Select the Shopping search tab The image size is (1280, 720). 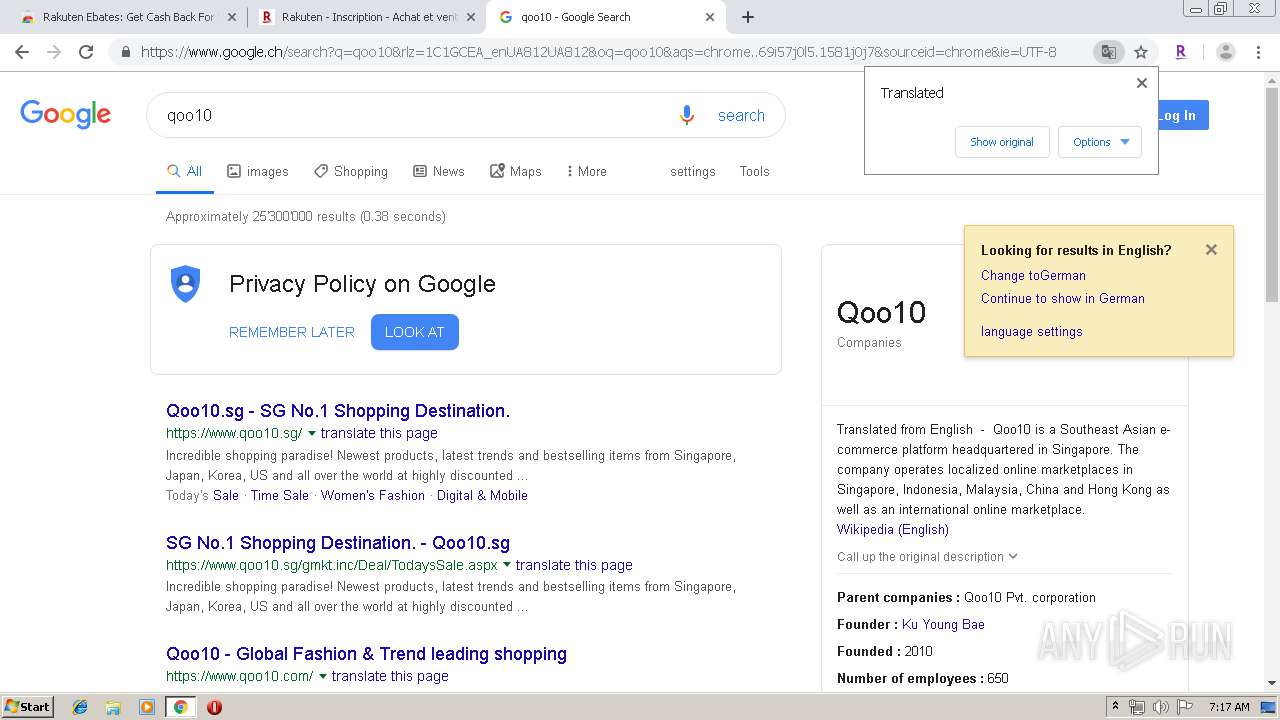[x=351, y=171]
